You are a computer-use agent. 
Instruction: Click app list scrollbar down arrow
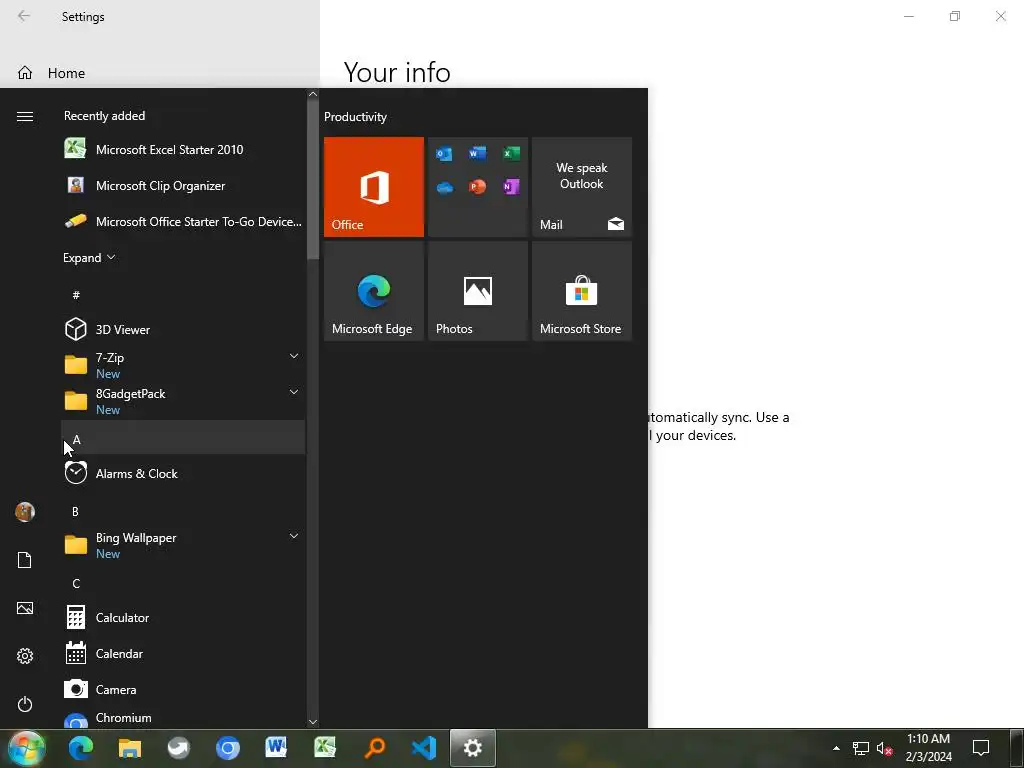(313, 722)
